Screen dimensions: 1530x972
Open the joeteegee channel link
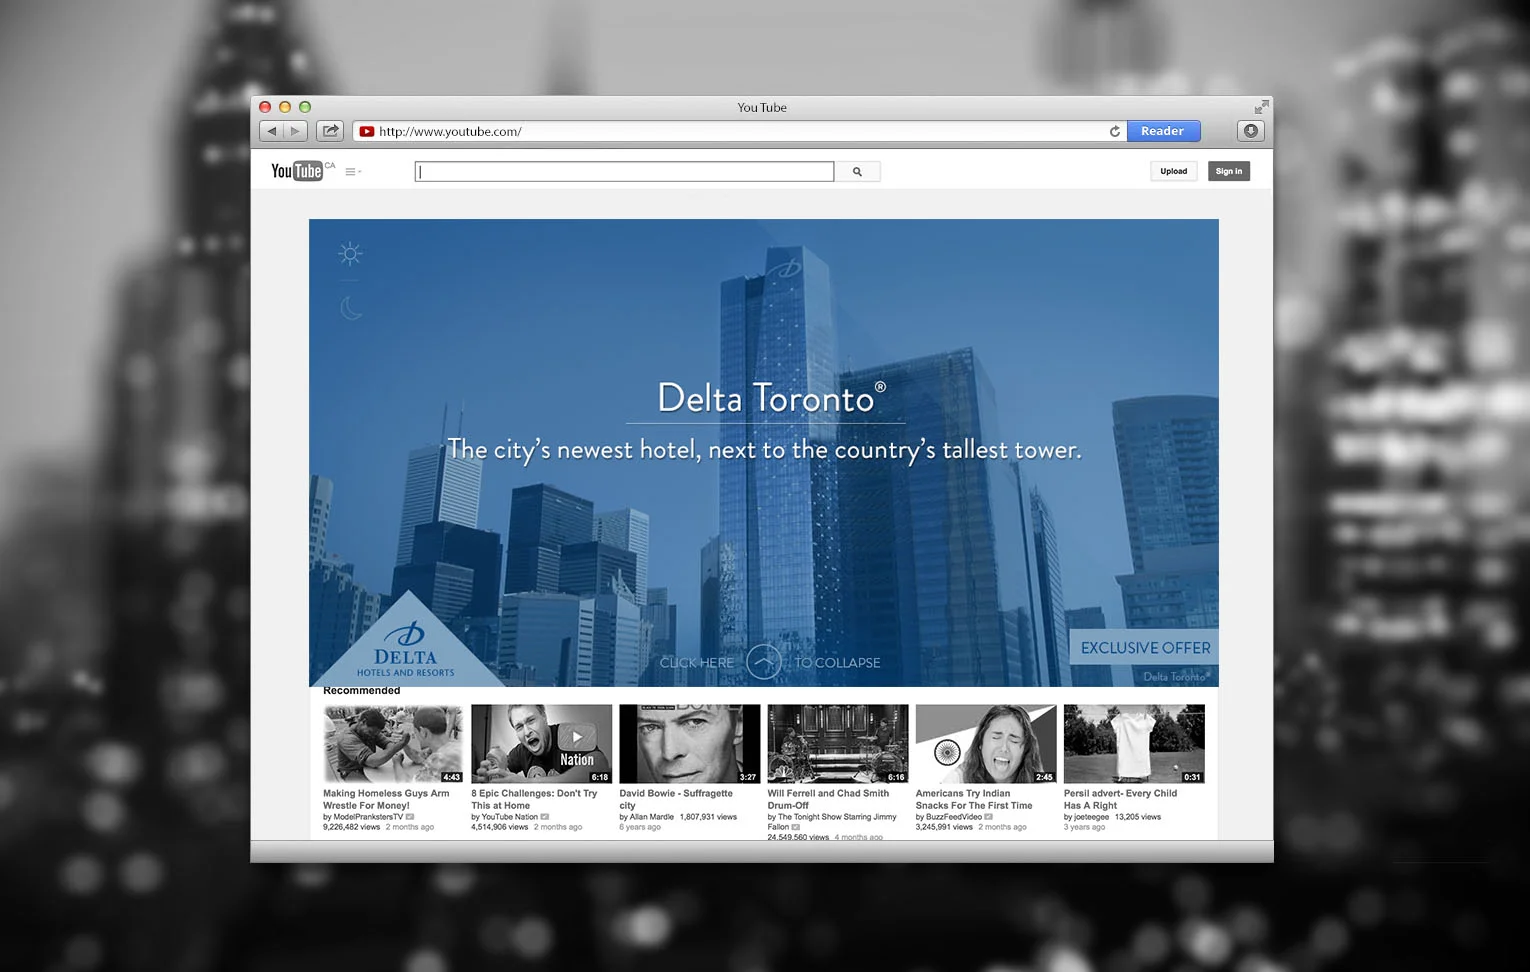pyautogui.click(x=1092, y=817)
